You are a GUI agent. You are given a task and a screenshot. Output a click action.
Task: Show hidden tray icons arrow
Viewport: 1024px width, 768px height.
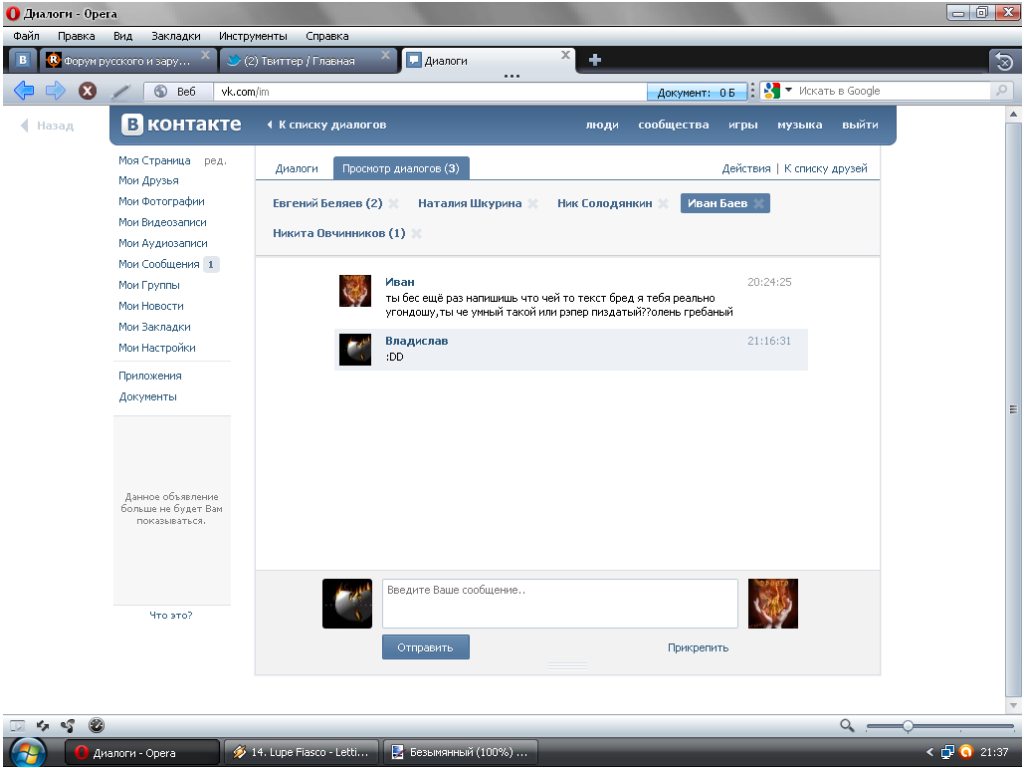[930, 752]
